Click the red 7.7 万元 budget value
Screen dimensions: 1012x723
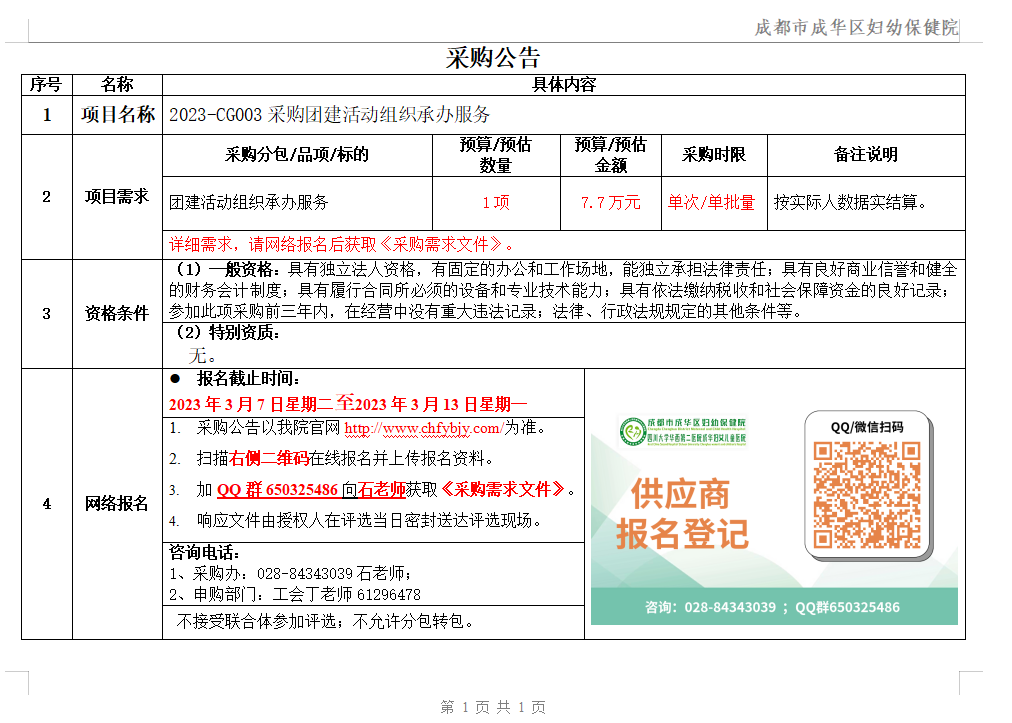pyautogui.click(x=611, y=201)
